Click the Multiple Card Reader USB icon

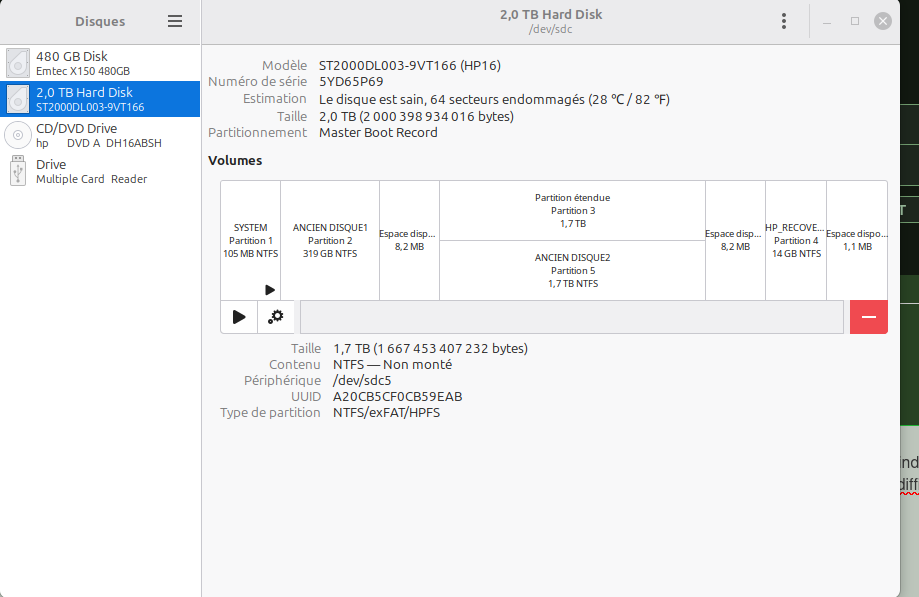click(x=18, y=171)
